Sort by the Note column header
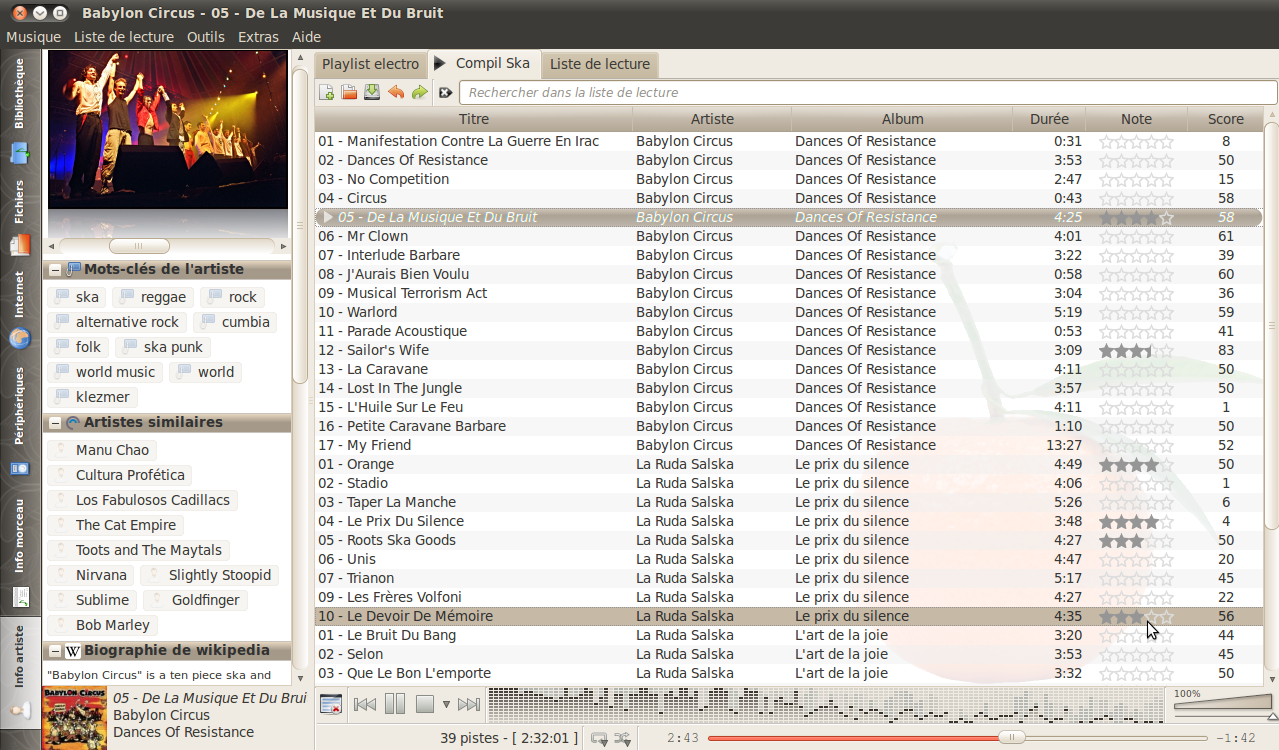The width and height of the screenshot is (1279, 750). pyautogui.click(x=1136, y=119)
